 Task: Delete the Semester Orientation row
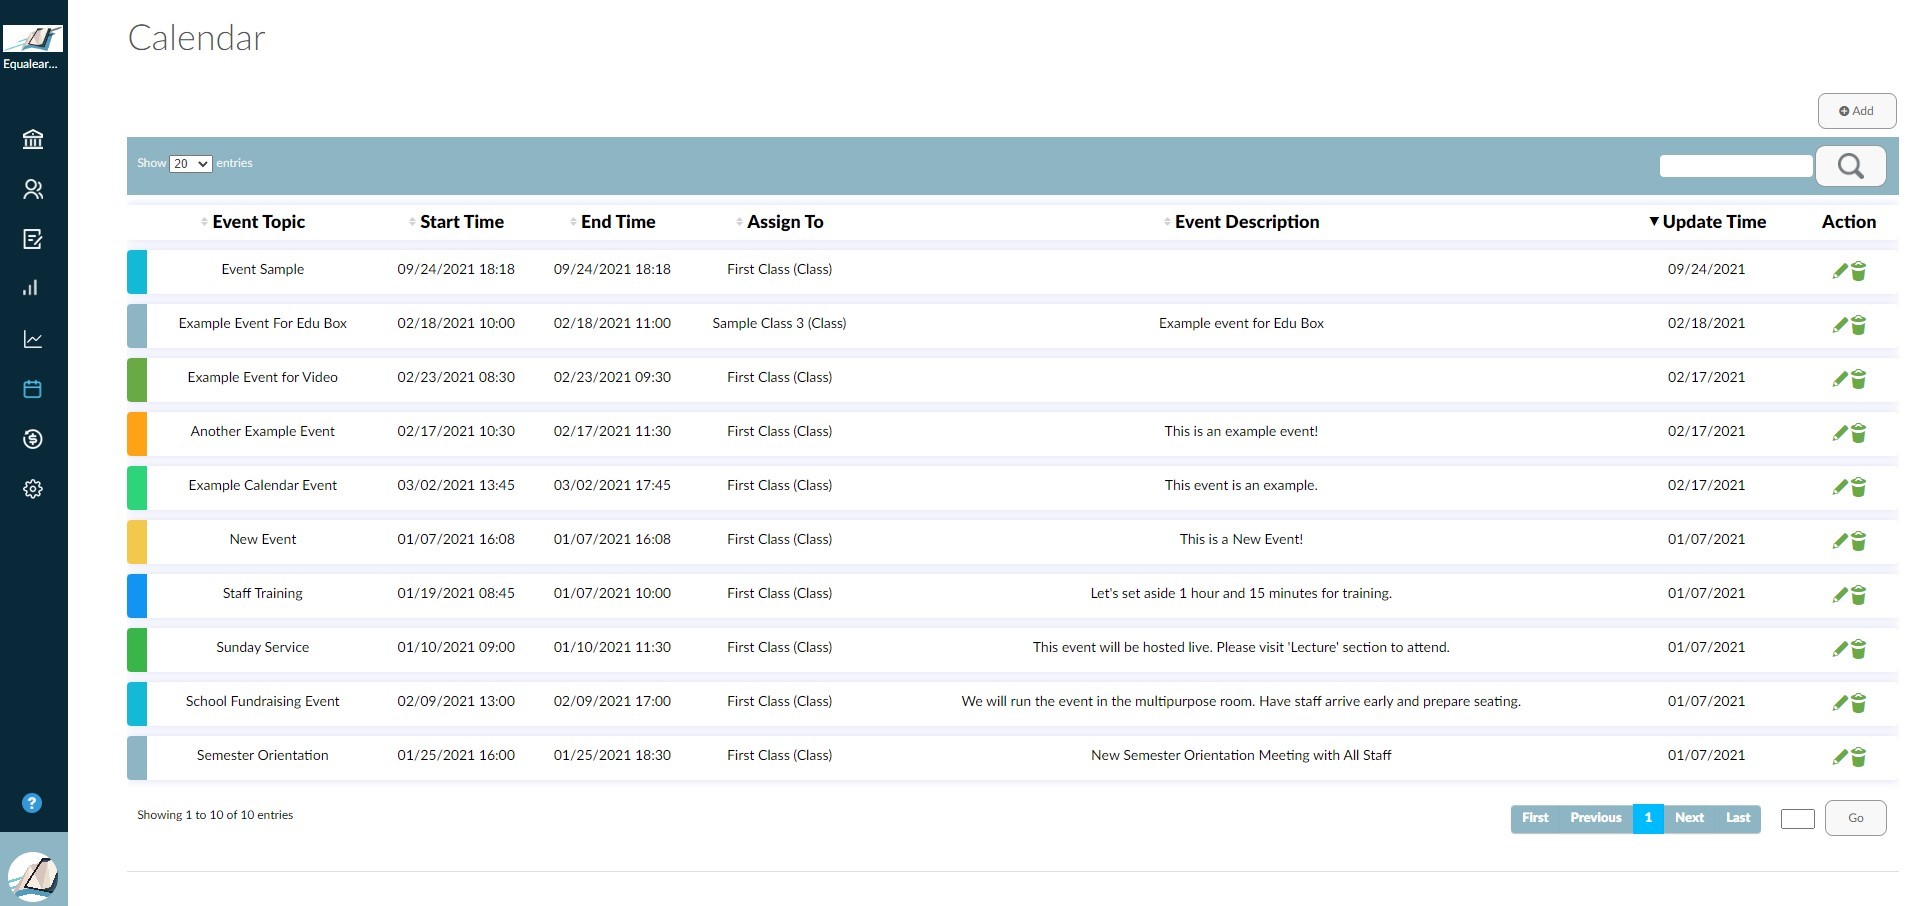(1858, 757)
